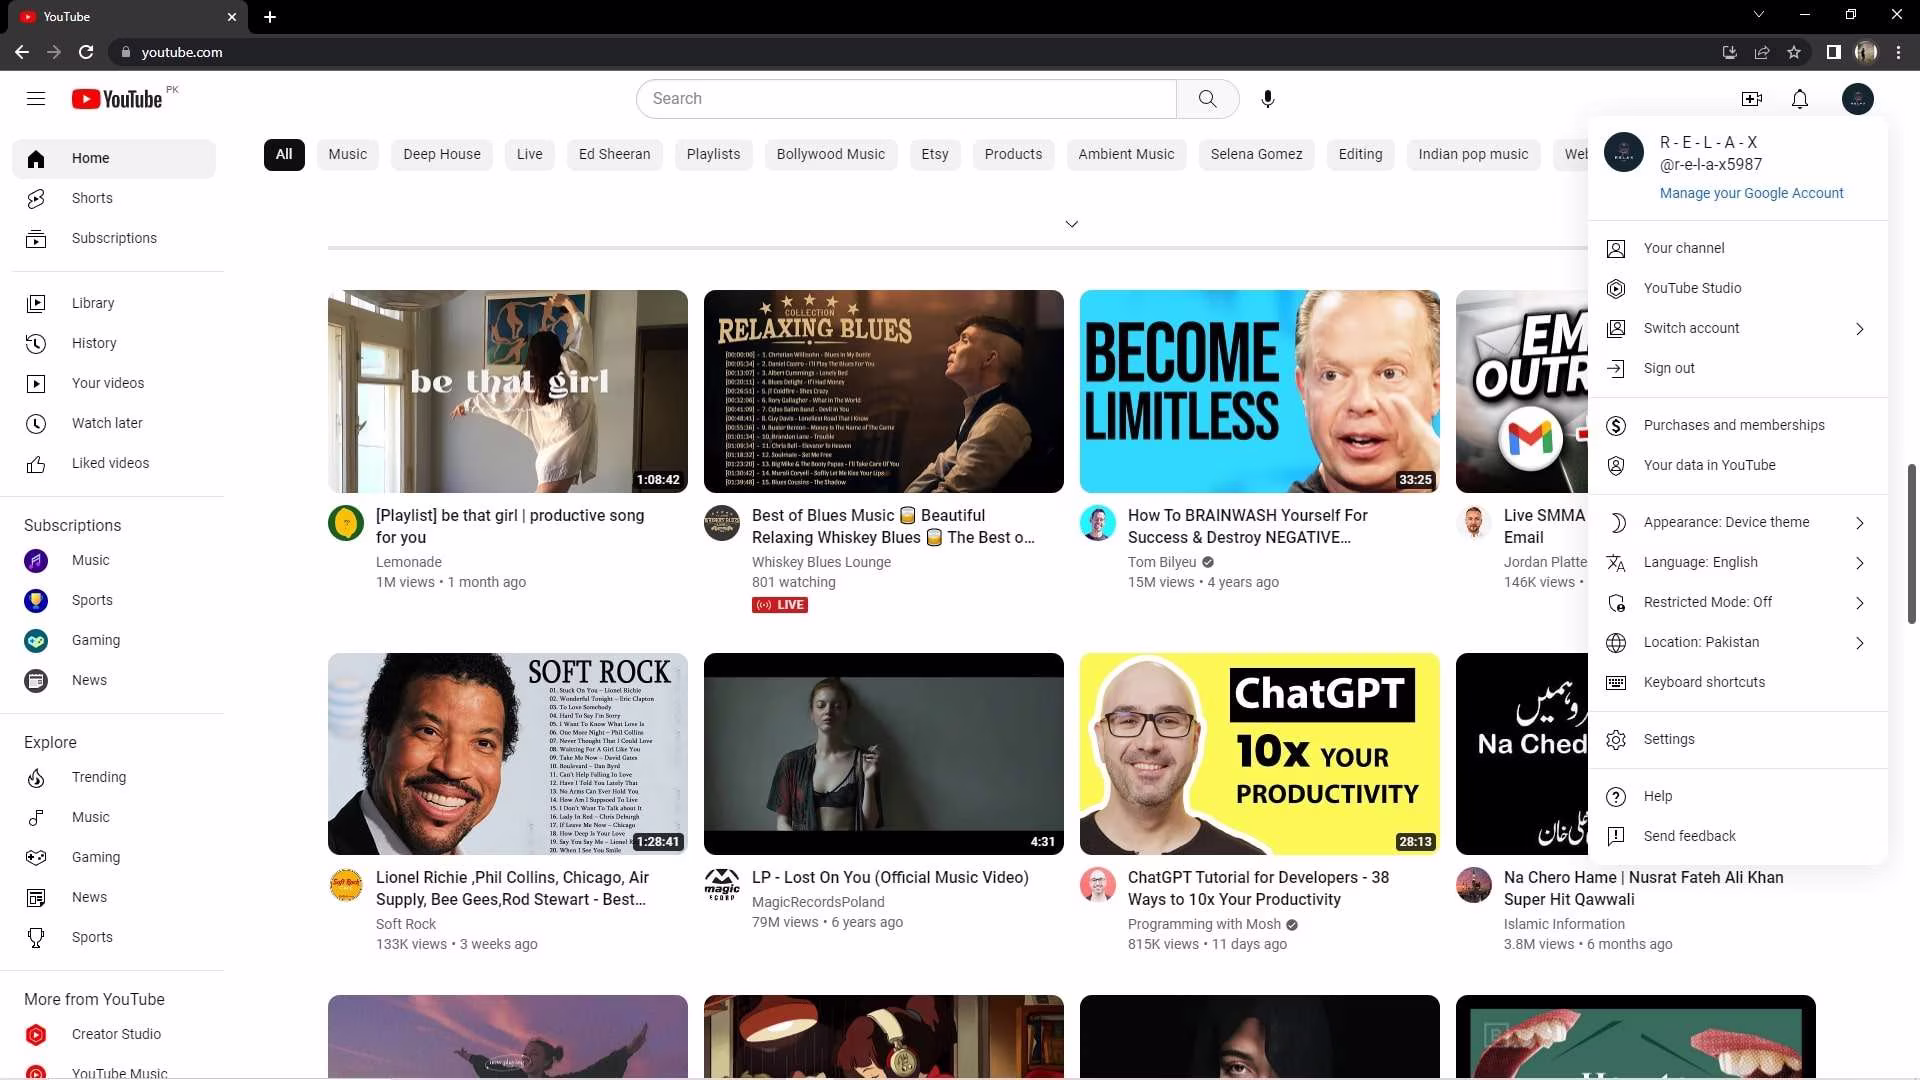Open Watch later in sidebar
This screenshot has width=1920, height=1080.
click(x=107, y=423)
